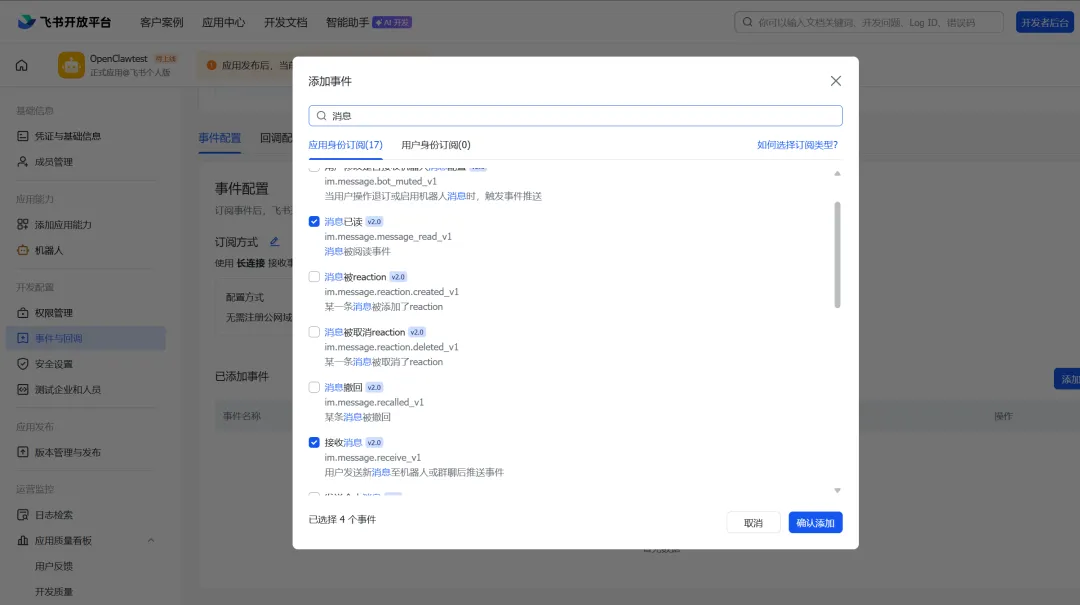Click the 日志检索 search icon
1080x605 pixels.
pos(23,515)
